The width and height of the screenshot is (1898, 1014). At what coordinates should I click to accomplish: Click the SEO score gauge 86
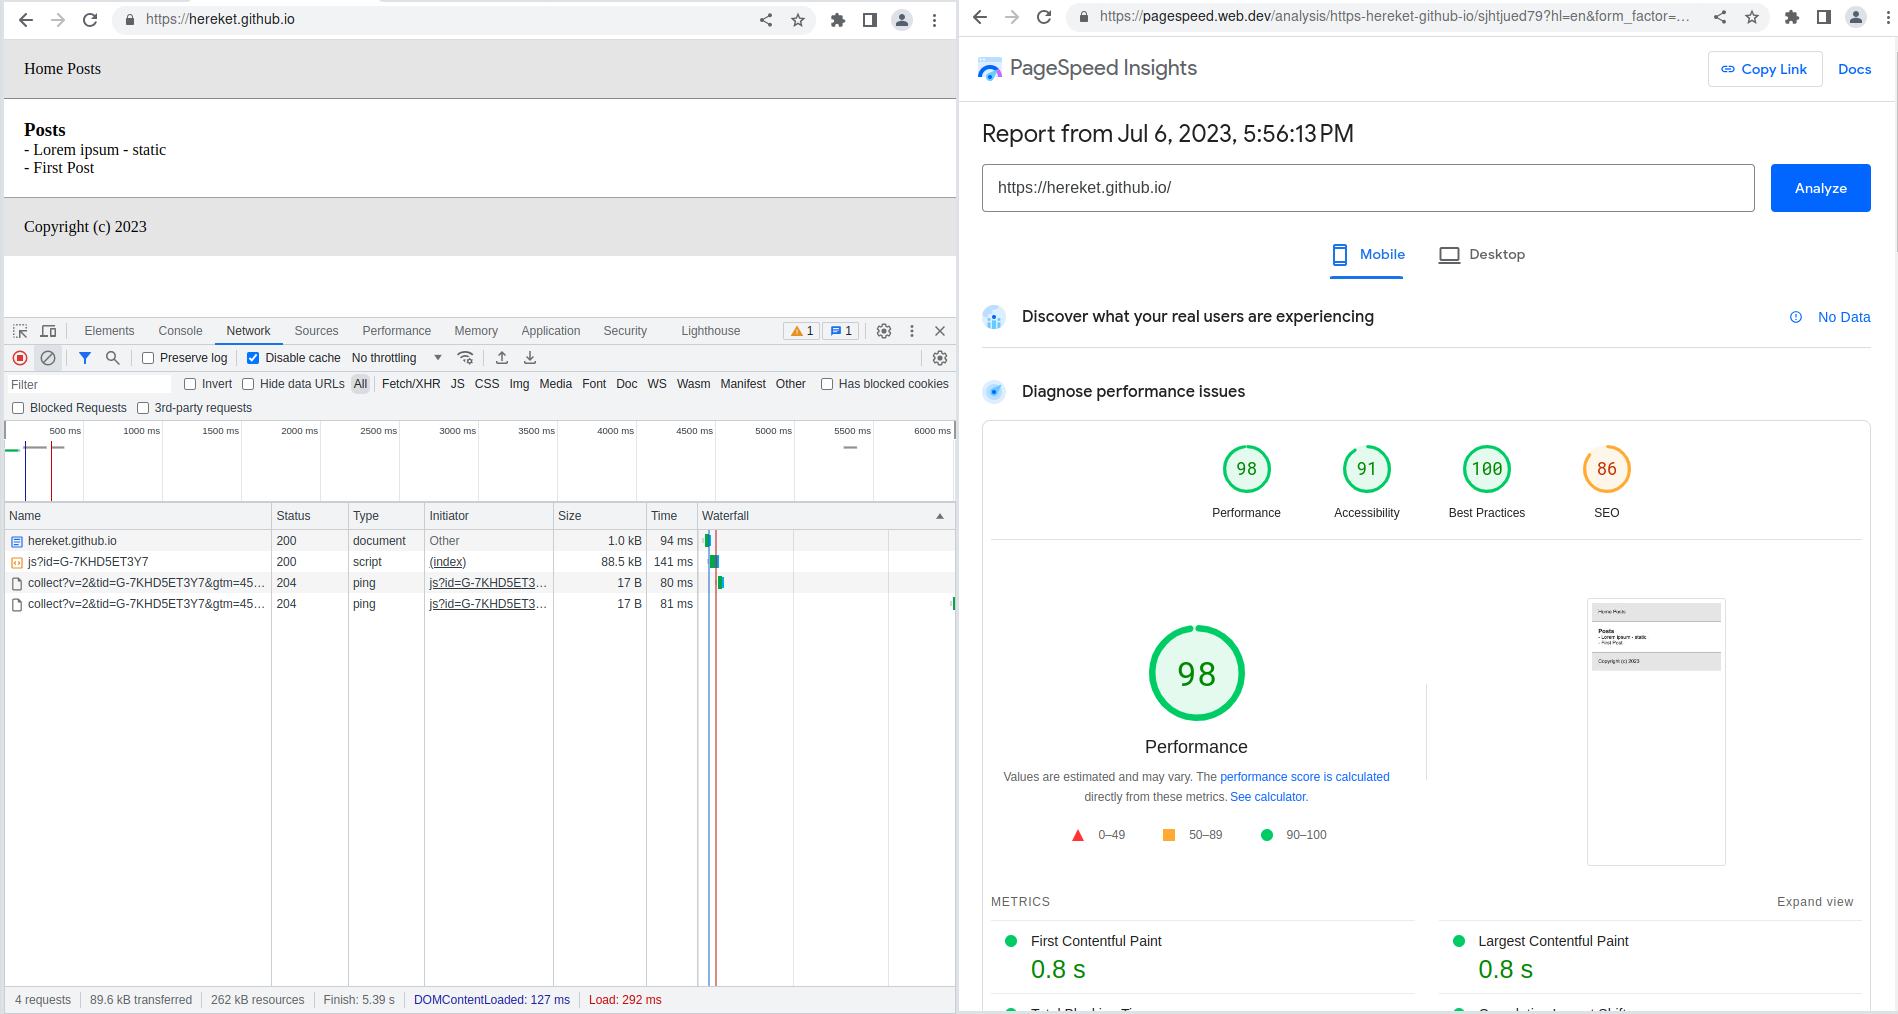click(1607, 469)
